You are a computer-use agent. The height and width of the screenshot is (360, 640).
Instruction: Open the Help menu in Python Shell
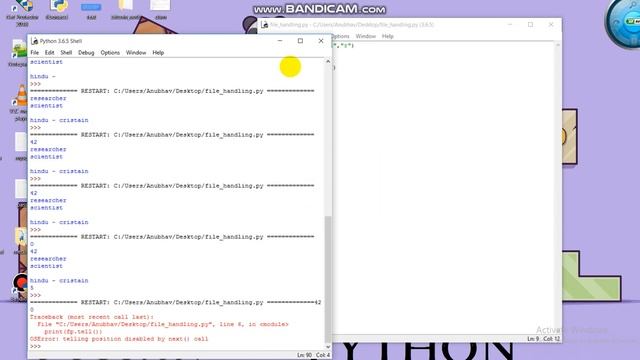click(x=158, y=53)
